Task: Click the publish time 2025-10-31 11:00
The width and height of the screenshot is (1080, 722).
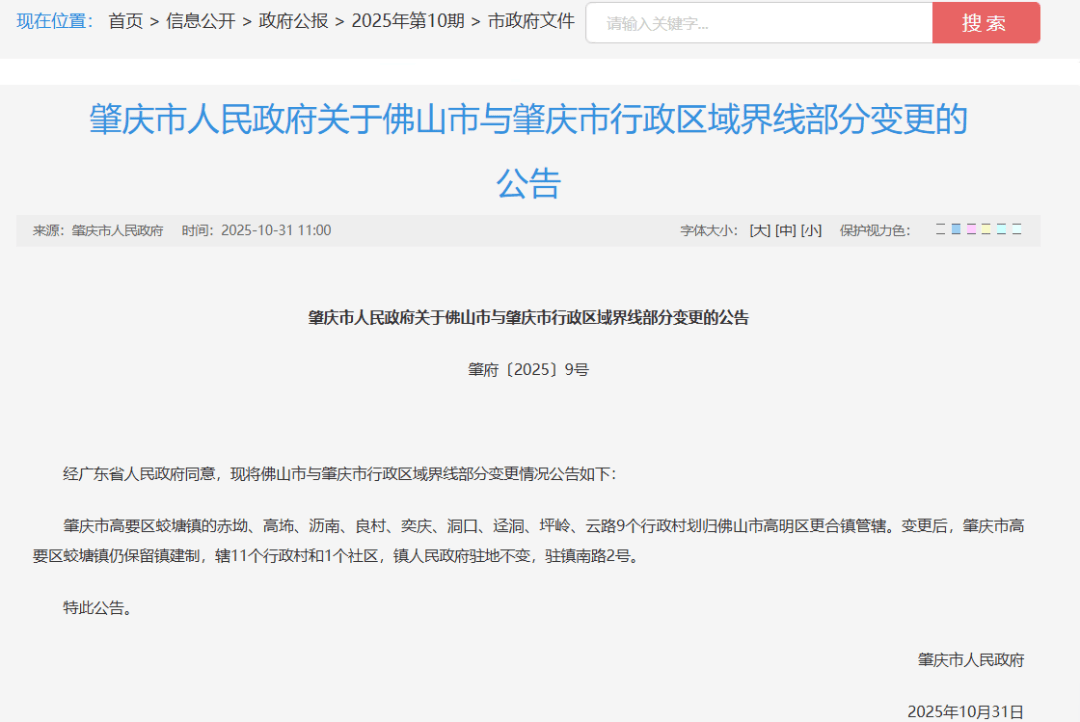Action: pos(275,231)
